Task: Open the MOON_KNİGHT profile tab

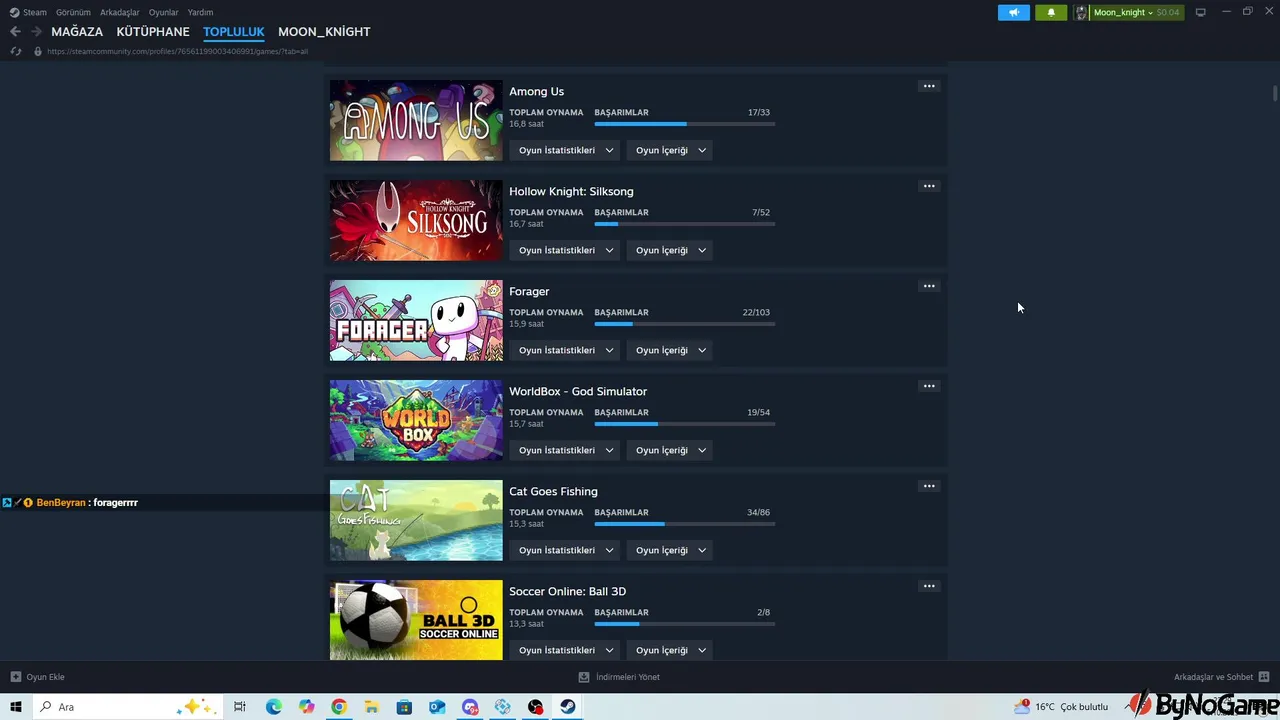Action: tap(324, 32)
